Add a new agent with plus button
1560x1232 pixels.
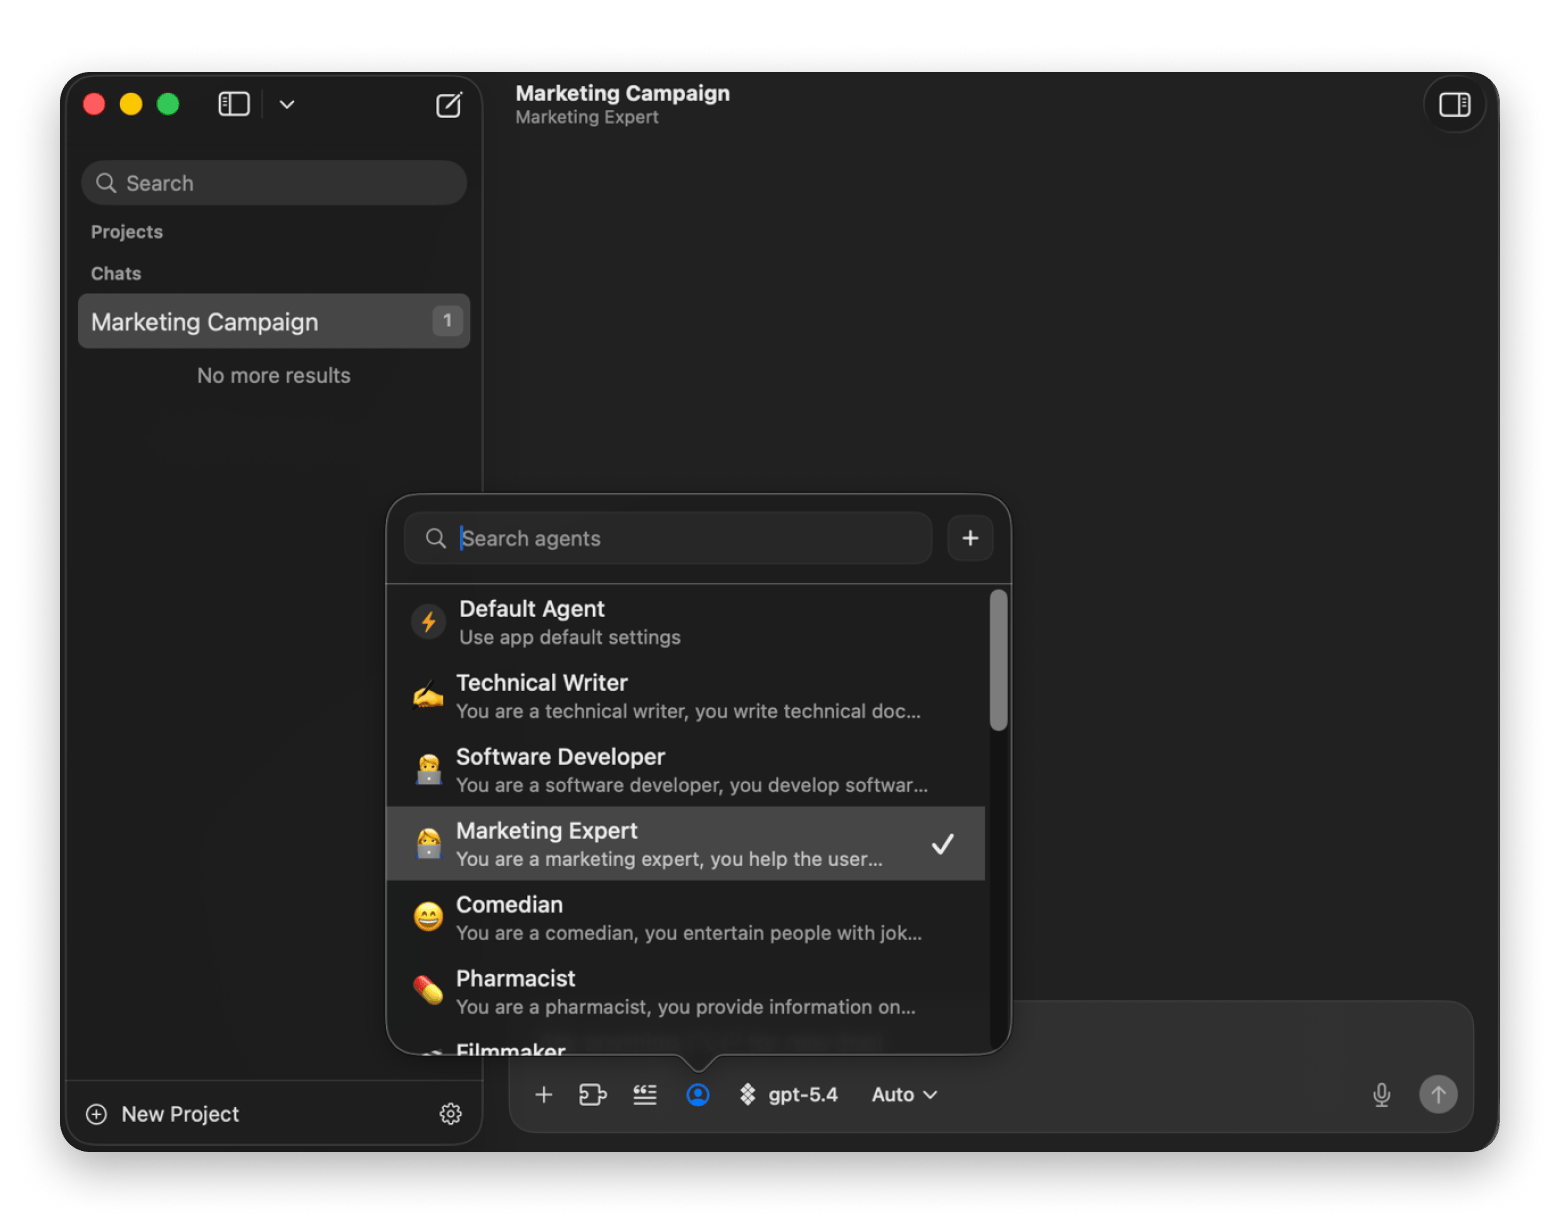tap(970, 538)
